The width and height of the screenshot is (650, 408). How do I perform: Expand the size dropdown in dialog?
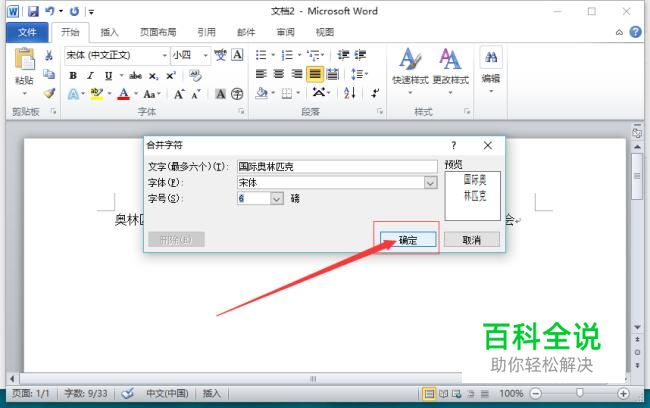tap(277, 198)
